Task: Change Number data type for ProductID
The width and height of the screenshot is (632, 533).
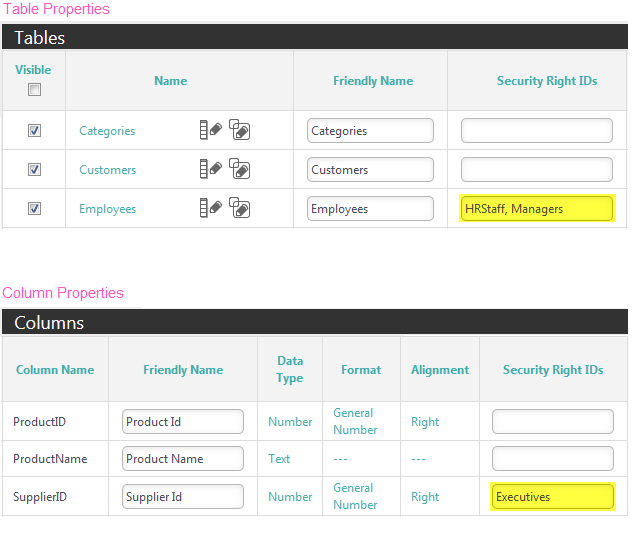Action: [290, 422]
